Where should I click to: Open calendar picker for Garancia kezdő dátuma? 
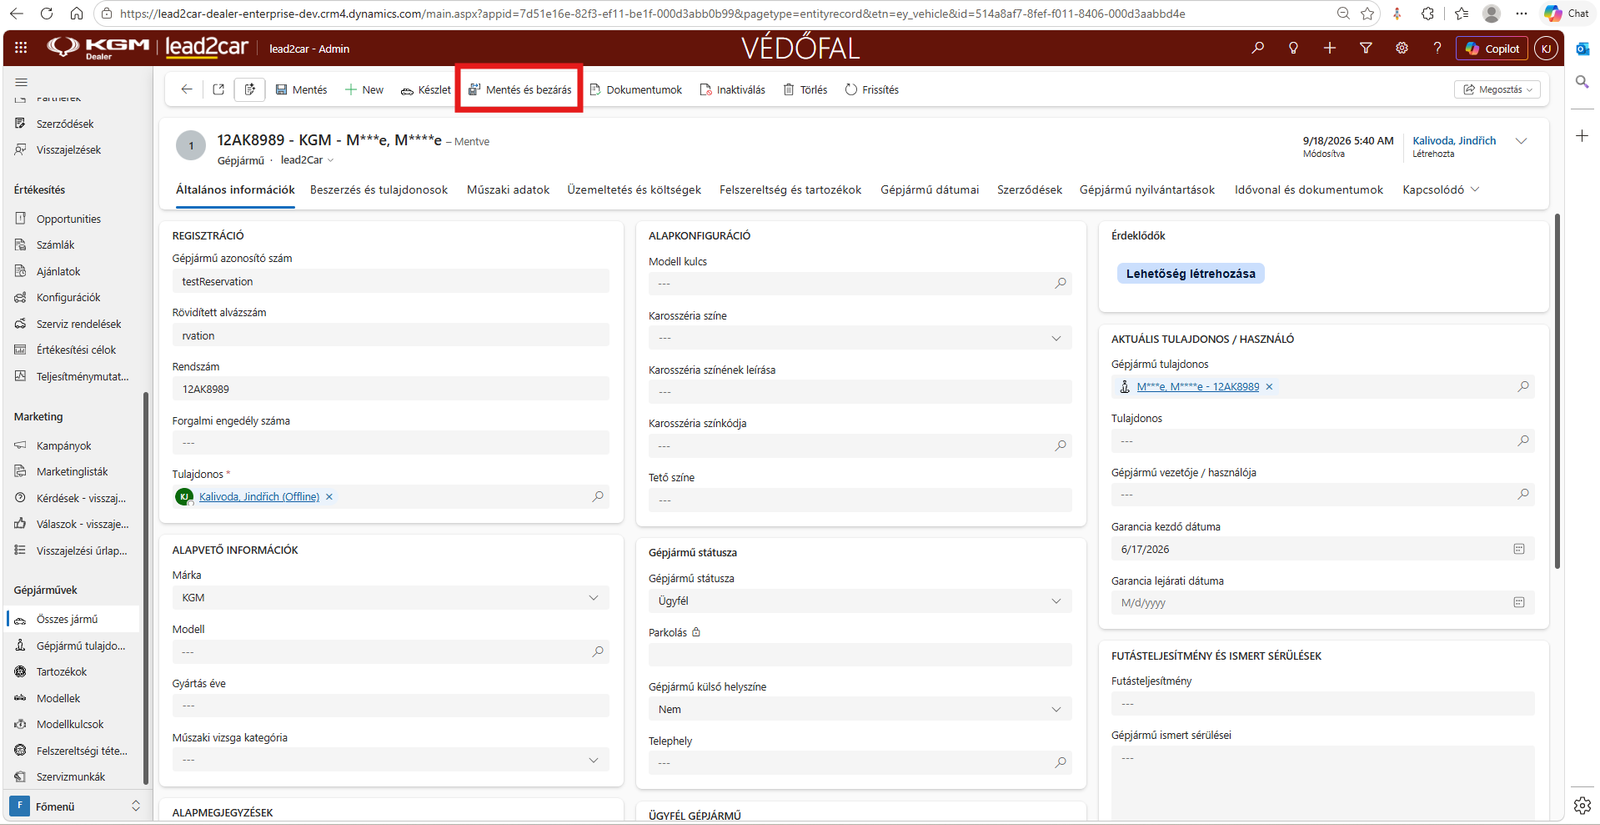[x=1519, y=549]
